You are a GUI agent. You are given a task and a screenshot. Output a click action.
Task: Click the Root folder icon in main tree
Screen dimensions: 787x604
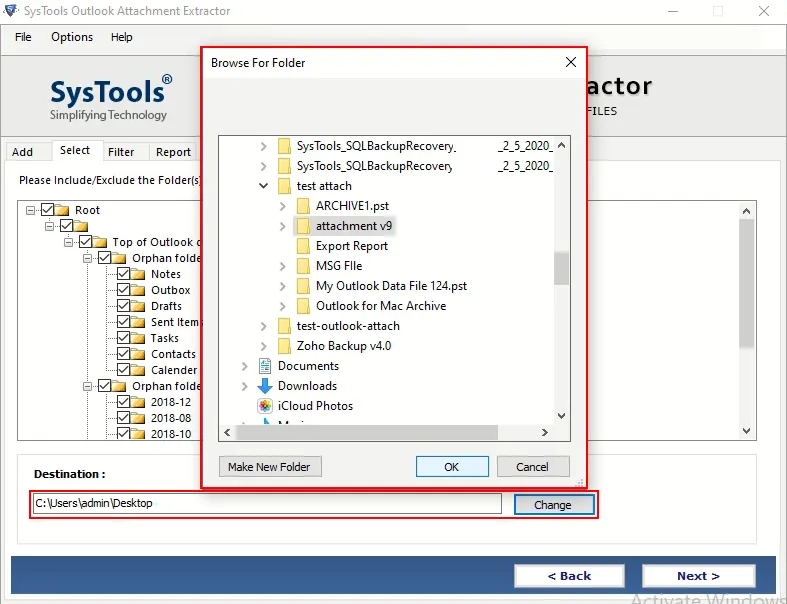click(x=62, y=210)
